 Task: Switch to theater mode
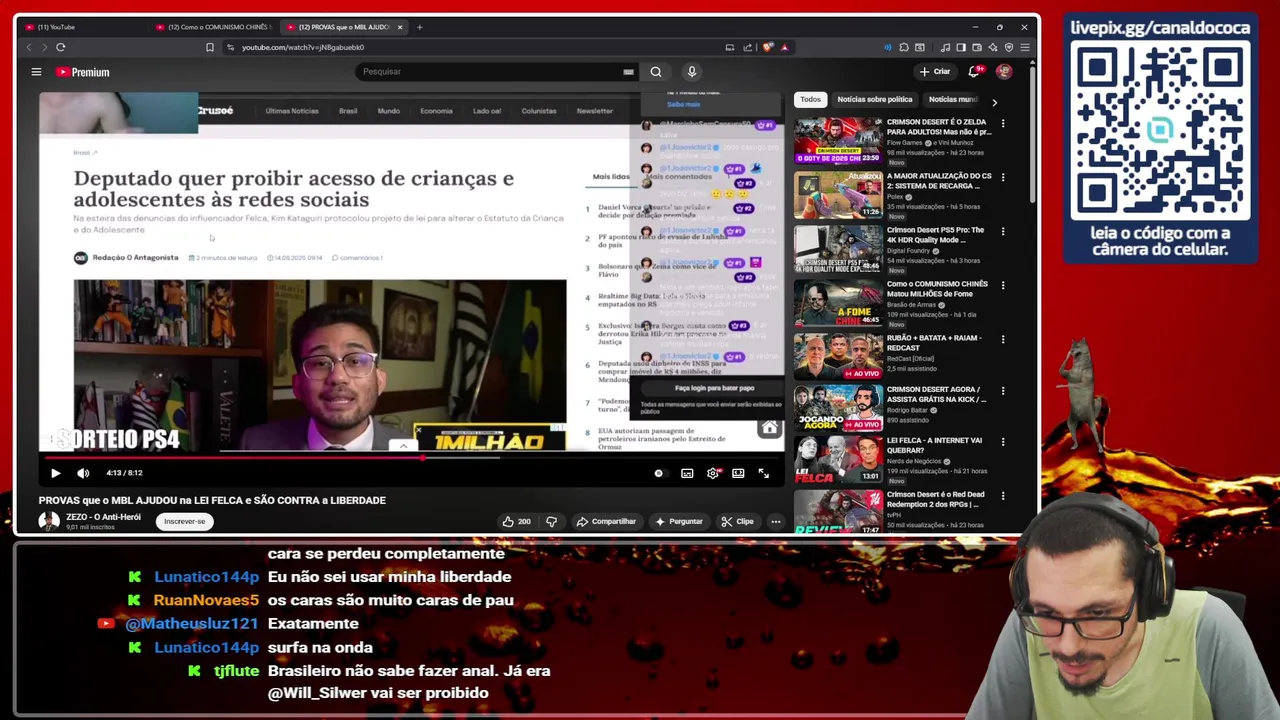tap(738, 473)
